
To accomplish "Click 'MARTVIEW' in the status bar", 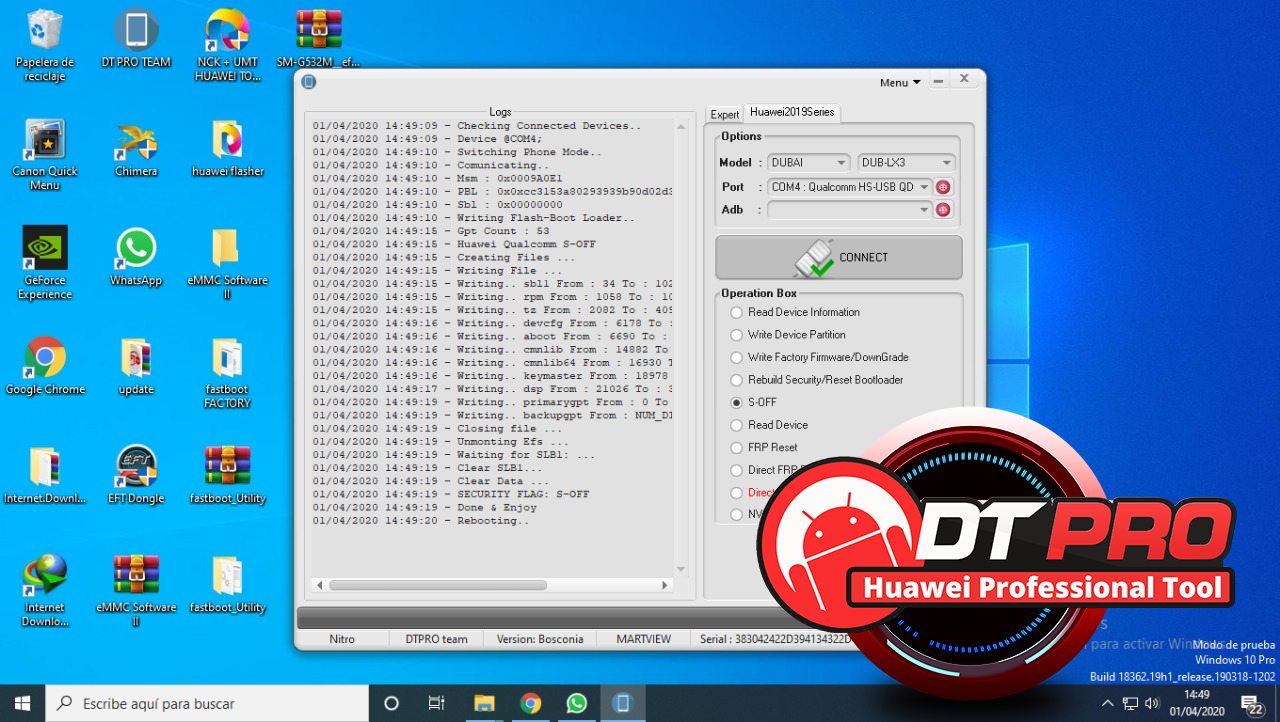I will coord(644,639).
